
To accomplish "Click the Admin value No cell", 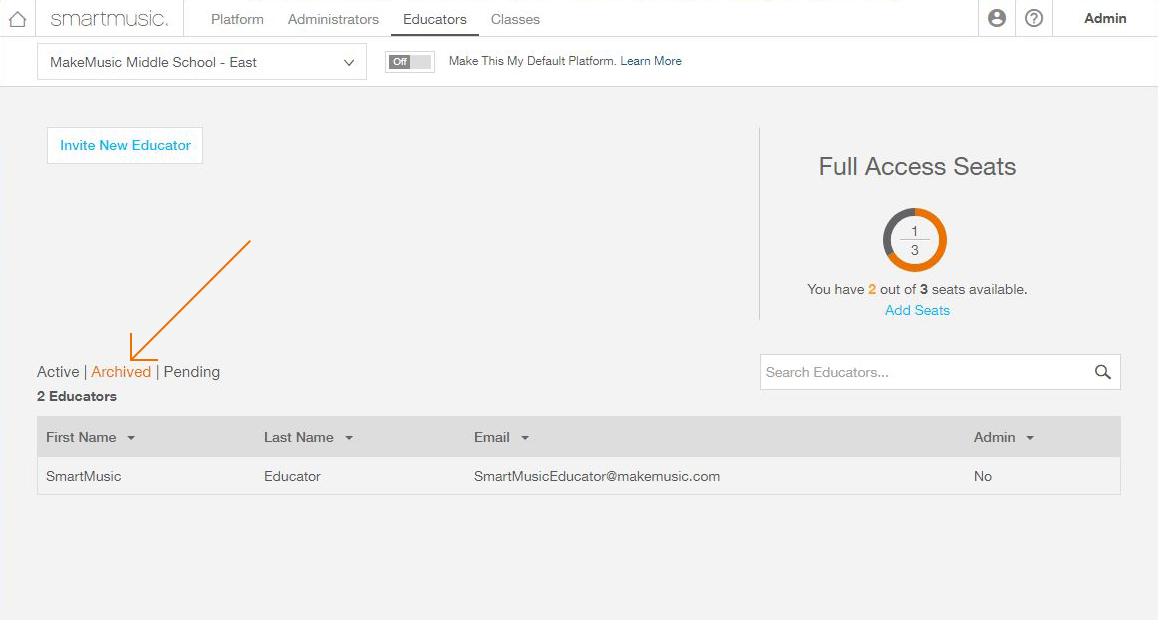I will tap(982, 476).
